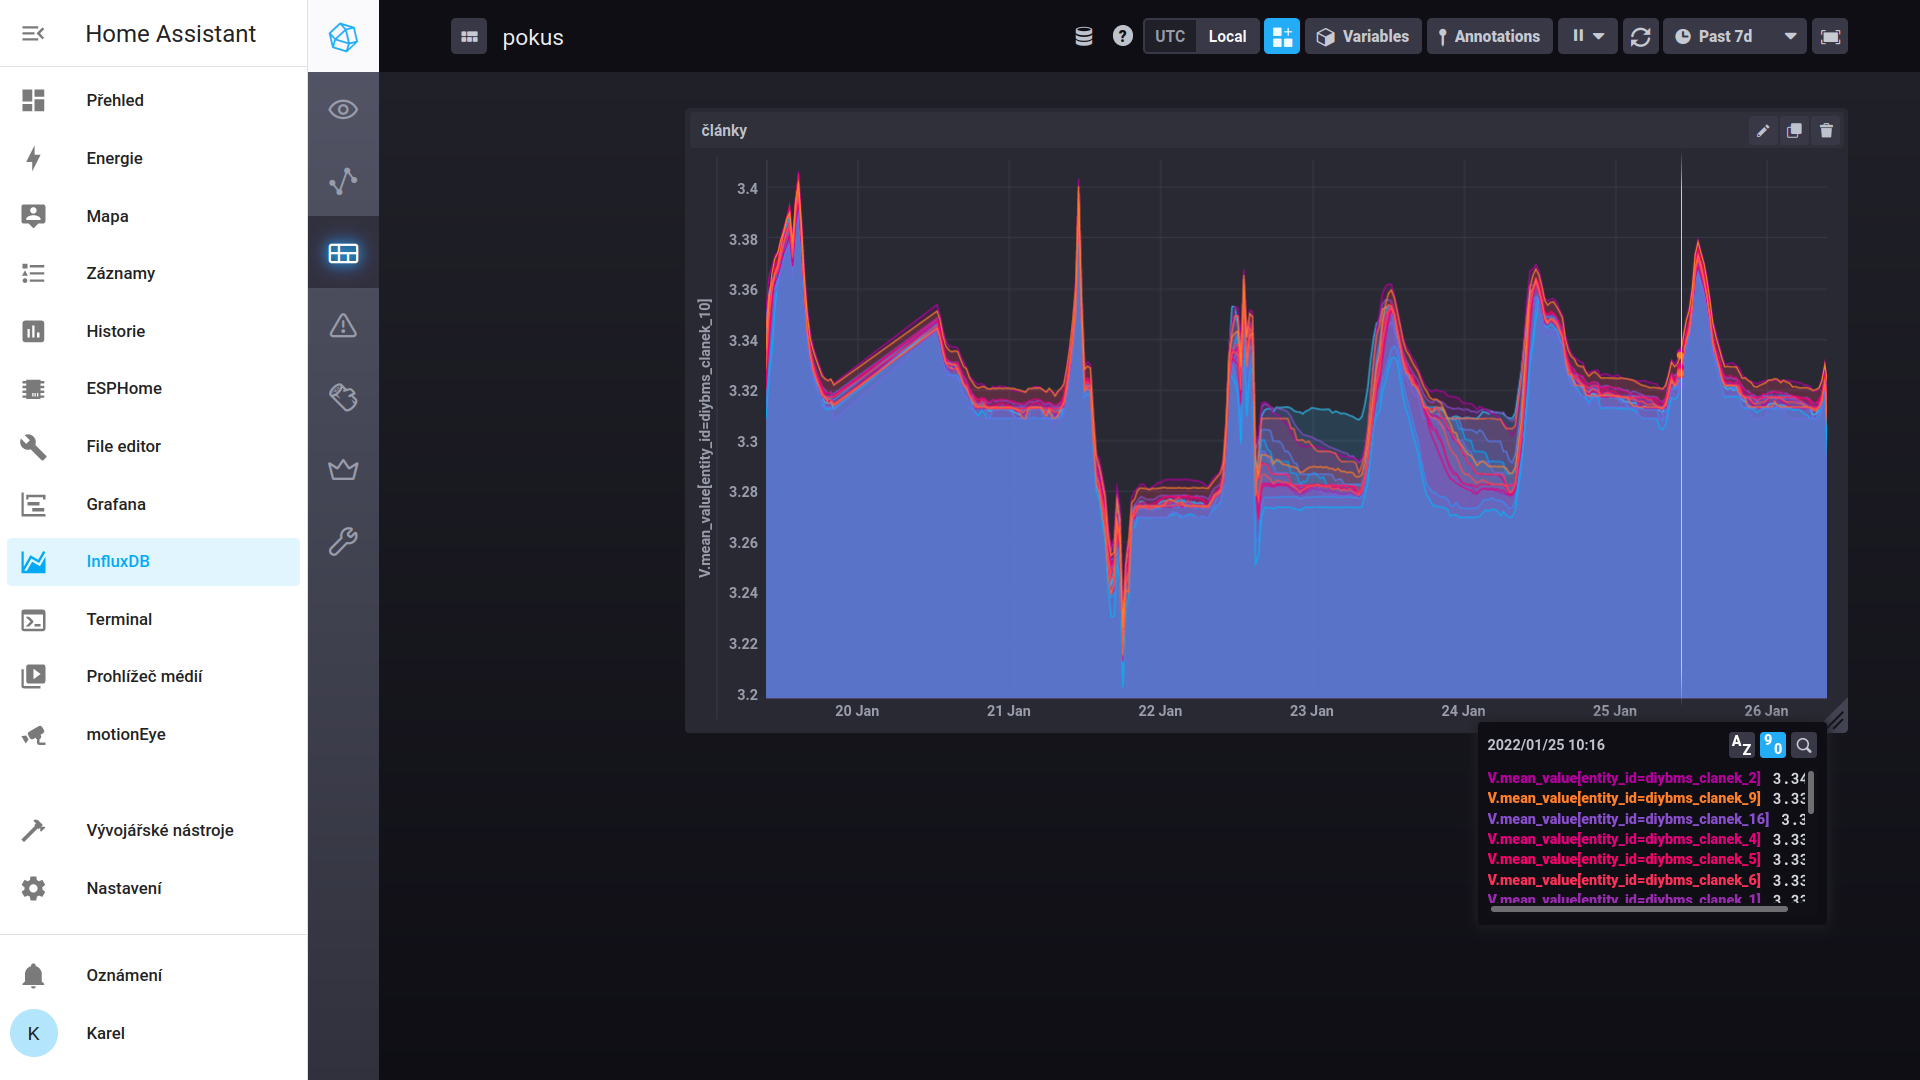Open the wrench configuration icon in sidebar
1920x1080 pixels.
coord(343,541)
